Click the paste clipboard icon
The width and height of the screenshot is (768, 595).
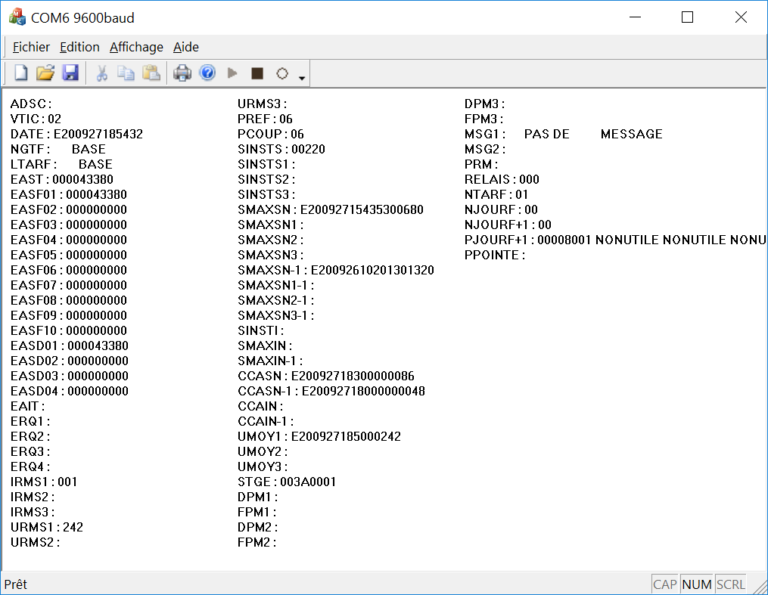point(151,73)
